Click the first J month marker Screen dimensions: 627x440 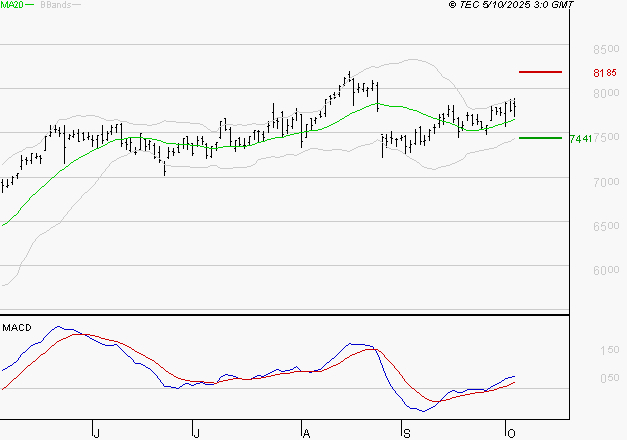96,433
